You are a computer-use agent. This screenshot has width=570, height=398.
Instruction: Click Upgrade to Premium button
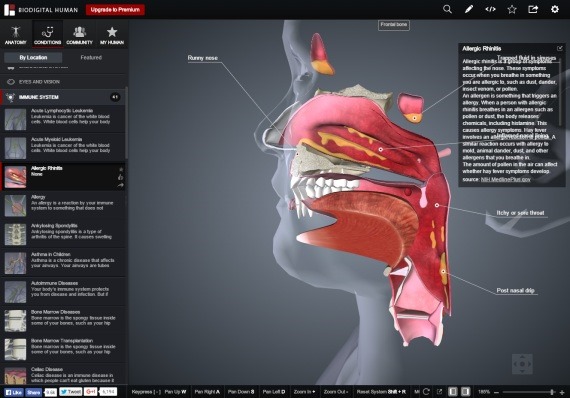click(115, 9)
